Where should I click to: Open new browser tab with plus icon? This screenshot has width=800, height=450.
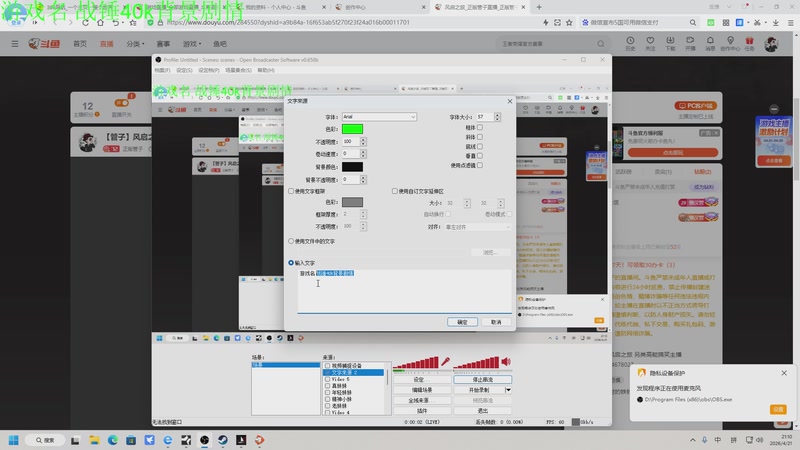[539, 7]
